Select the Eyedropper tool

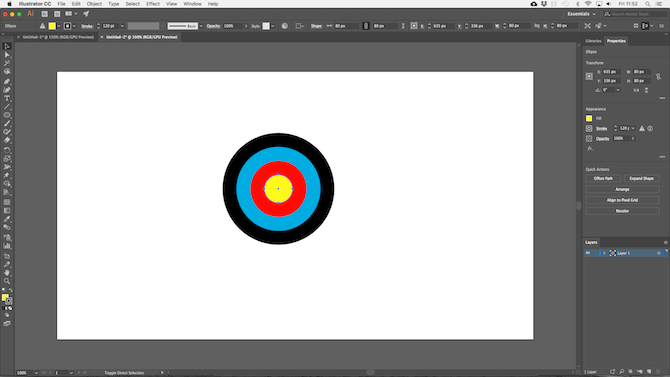[7, 219]
